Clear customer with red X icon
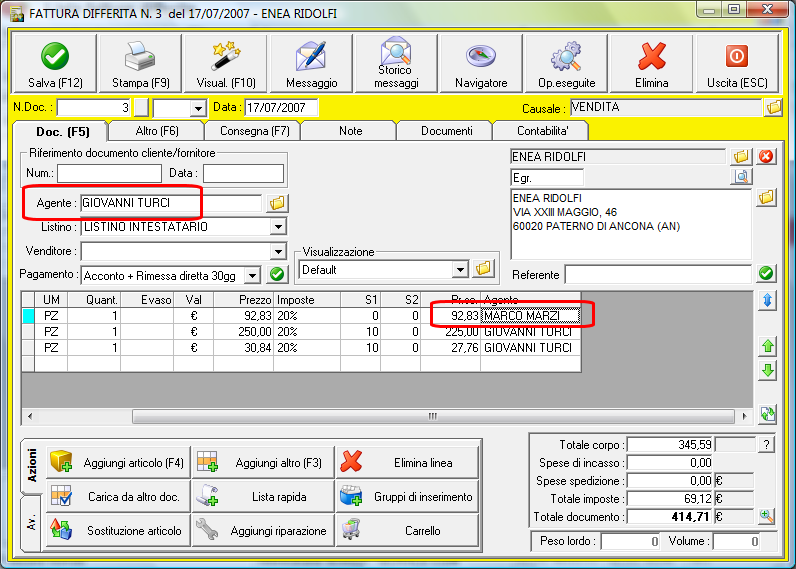 click(766, 156)
